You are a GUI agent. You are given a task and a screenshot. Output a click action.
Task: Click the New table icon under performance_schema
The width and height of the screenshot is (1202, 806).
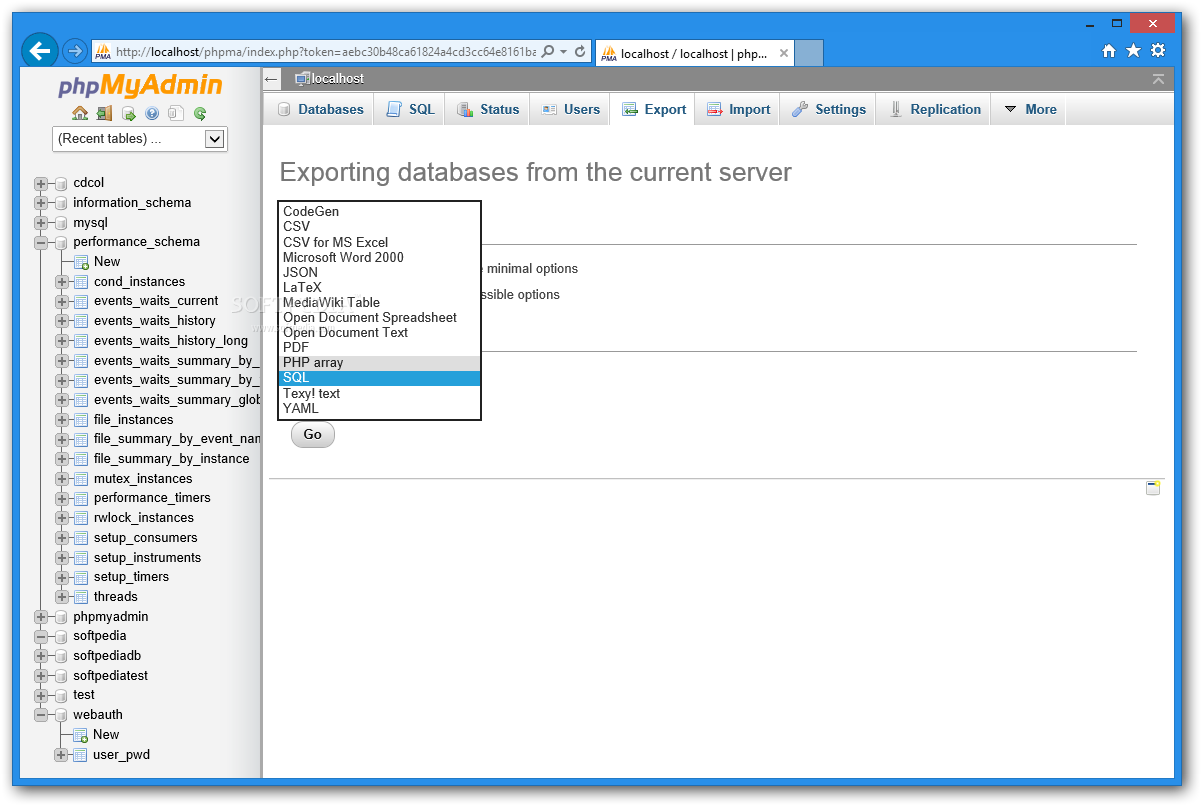81,262
